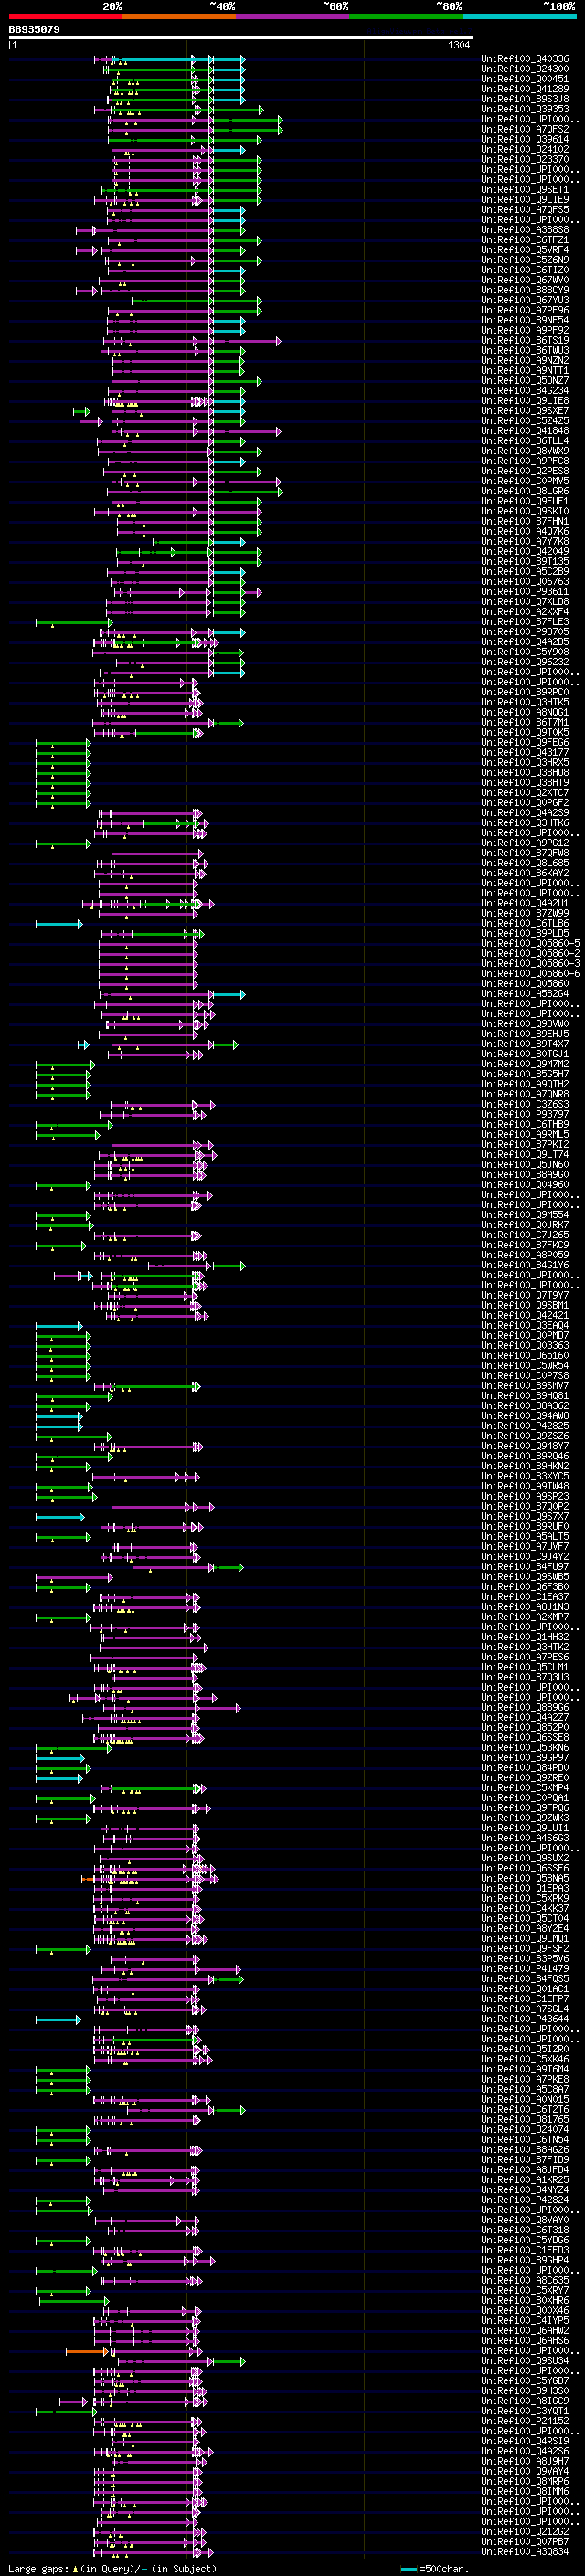Select hit UniRef100_Q96232
585x2576 pixels.
525,662
